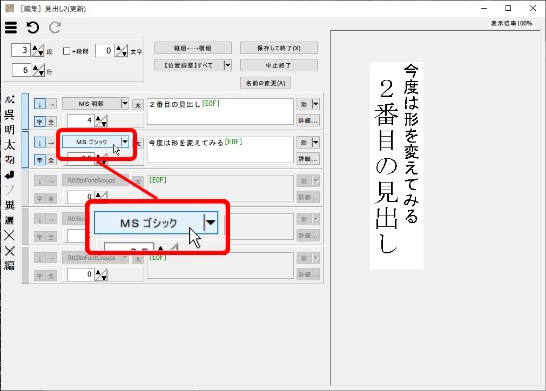Select the 太 icon in left sidebar

click(x=9, y=144)
